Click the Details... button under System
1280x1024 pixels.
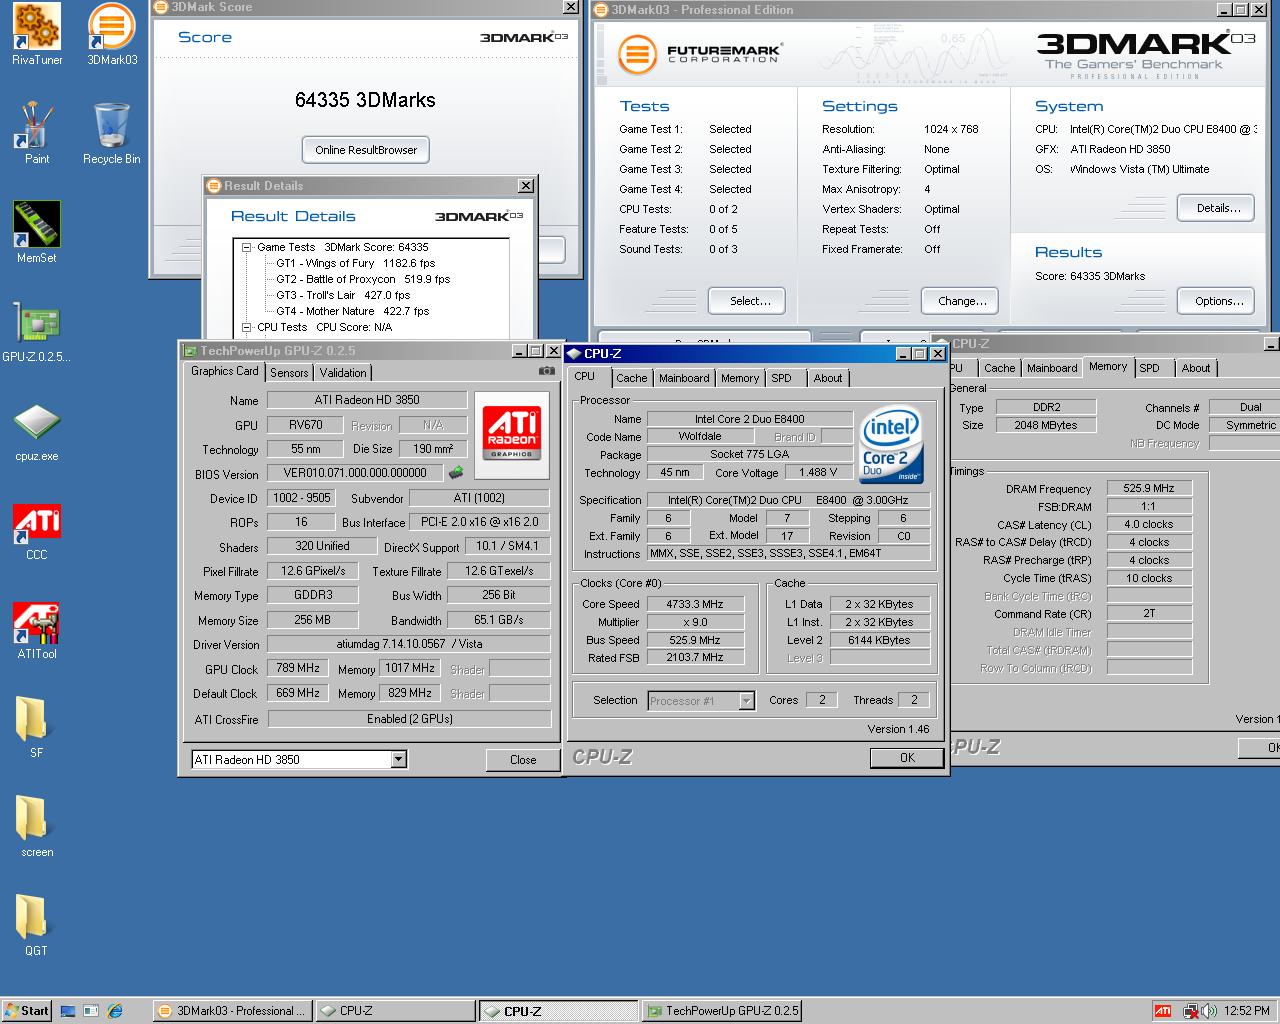click(x=1216, y=208)
